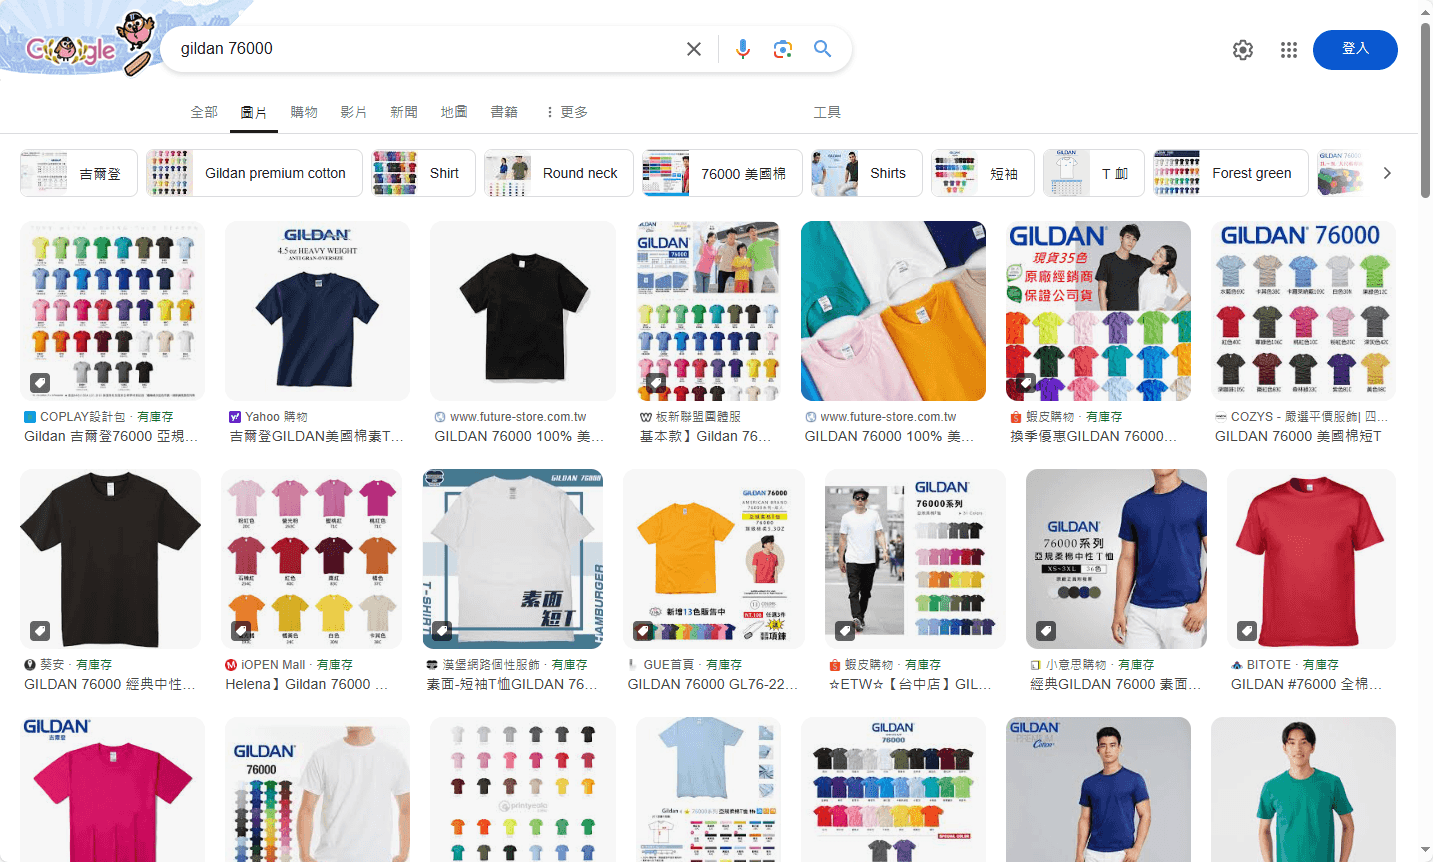Open the 工具 filter options
Screen dimensions: 1433x862
coord(827,112)
